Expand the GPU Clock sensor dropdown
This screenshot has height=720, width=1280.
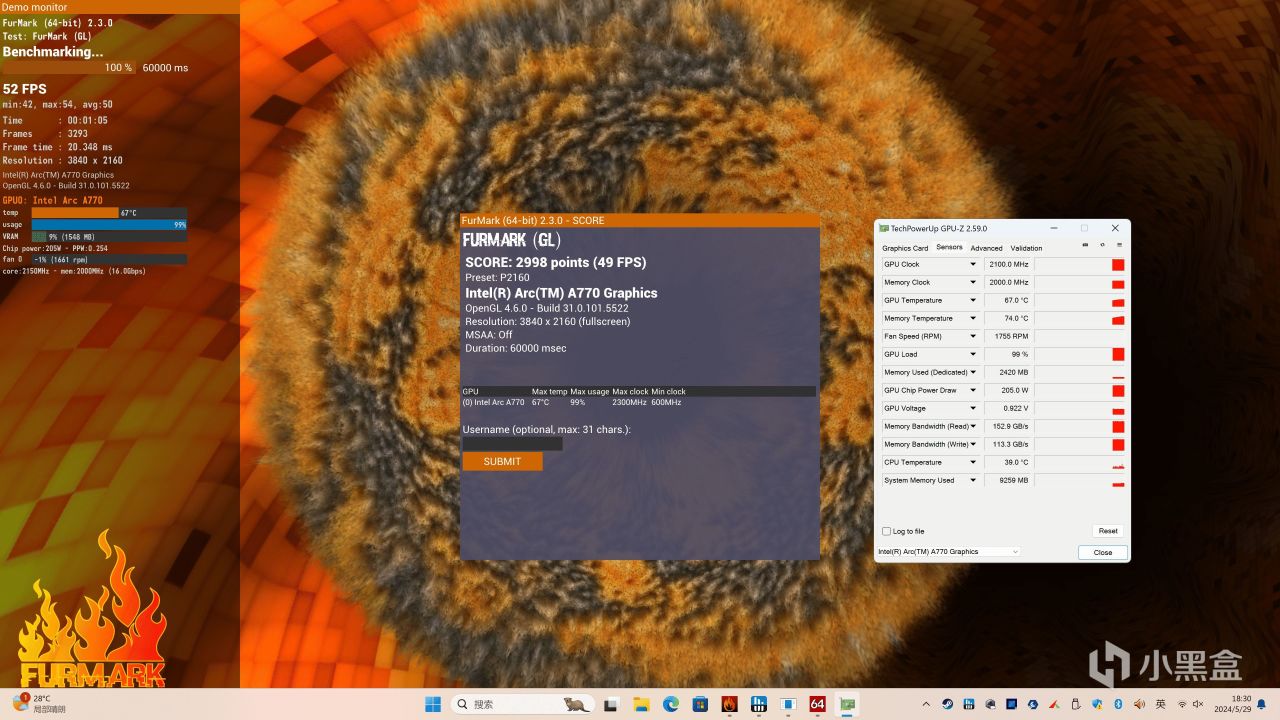(x=972, y=265)
